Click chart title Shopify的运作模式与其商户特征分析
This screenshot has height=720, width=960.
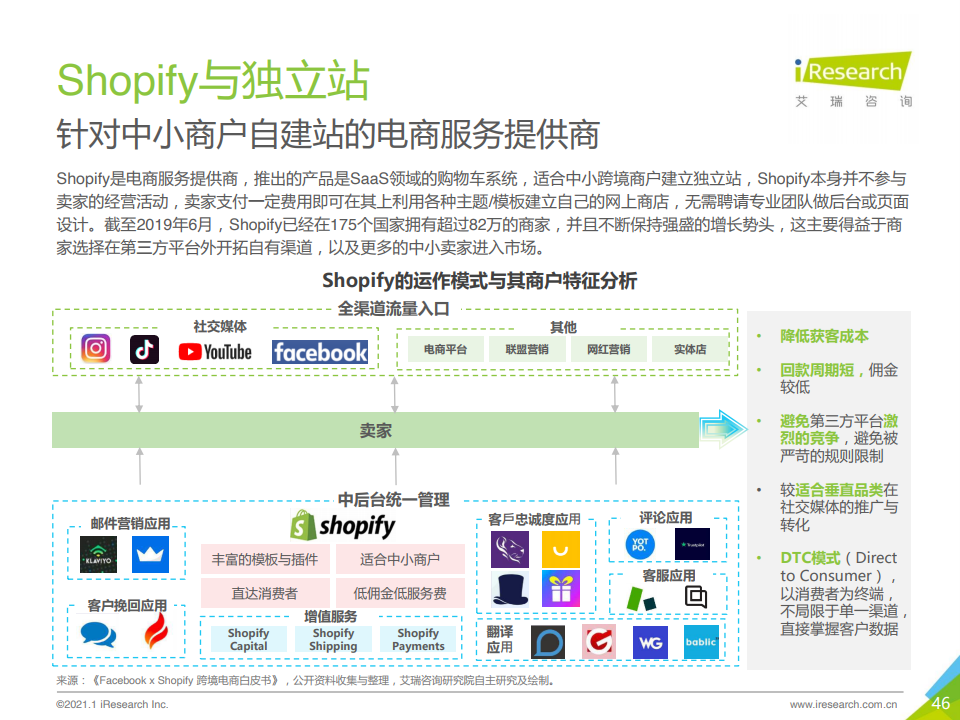[479, 280]
